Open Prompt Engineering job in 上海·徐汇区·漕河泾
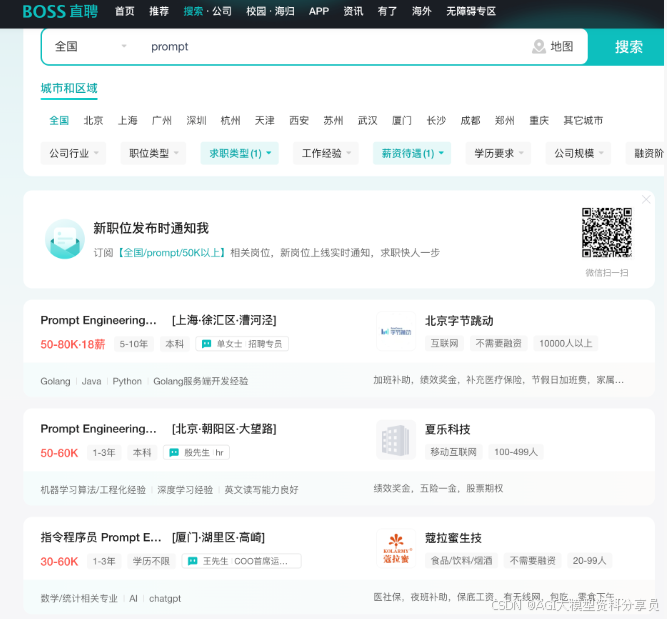The image size is (667, 619). click(158, 320)
